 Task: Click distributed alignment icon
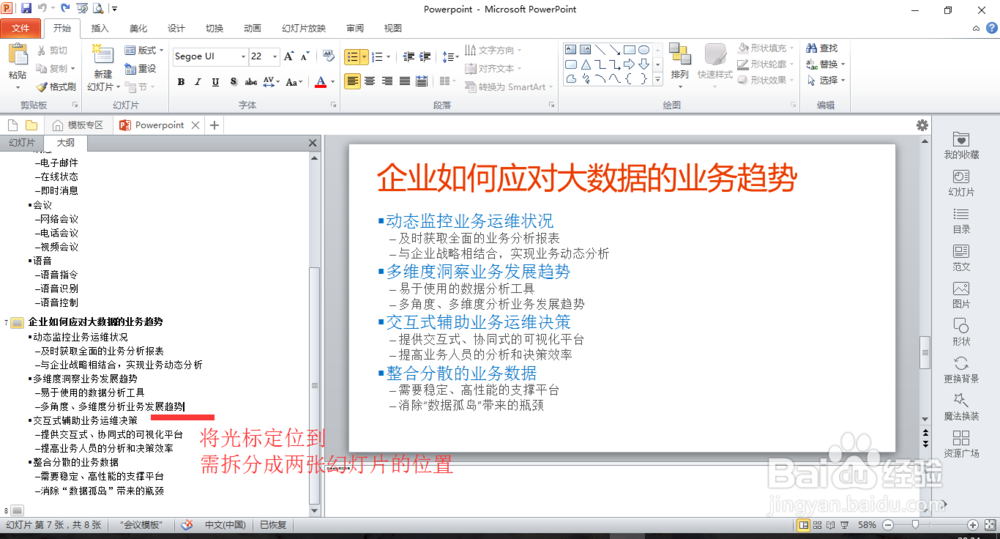pyautogui.click(x=422, y=81)
